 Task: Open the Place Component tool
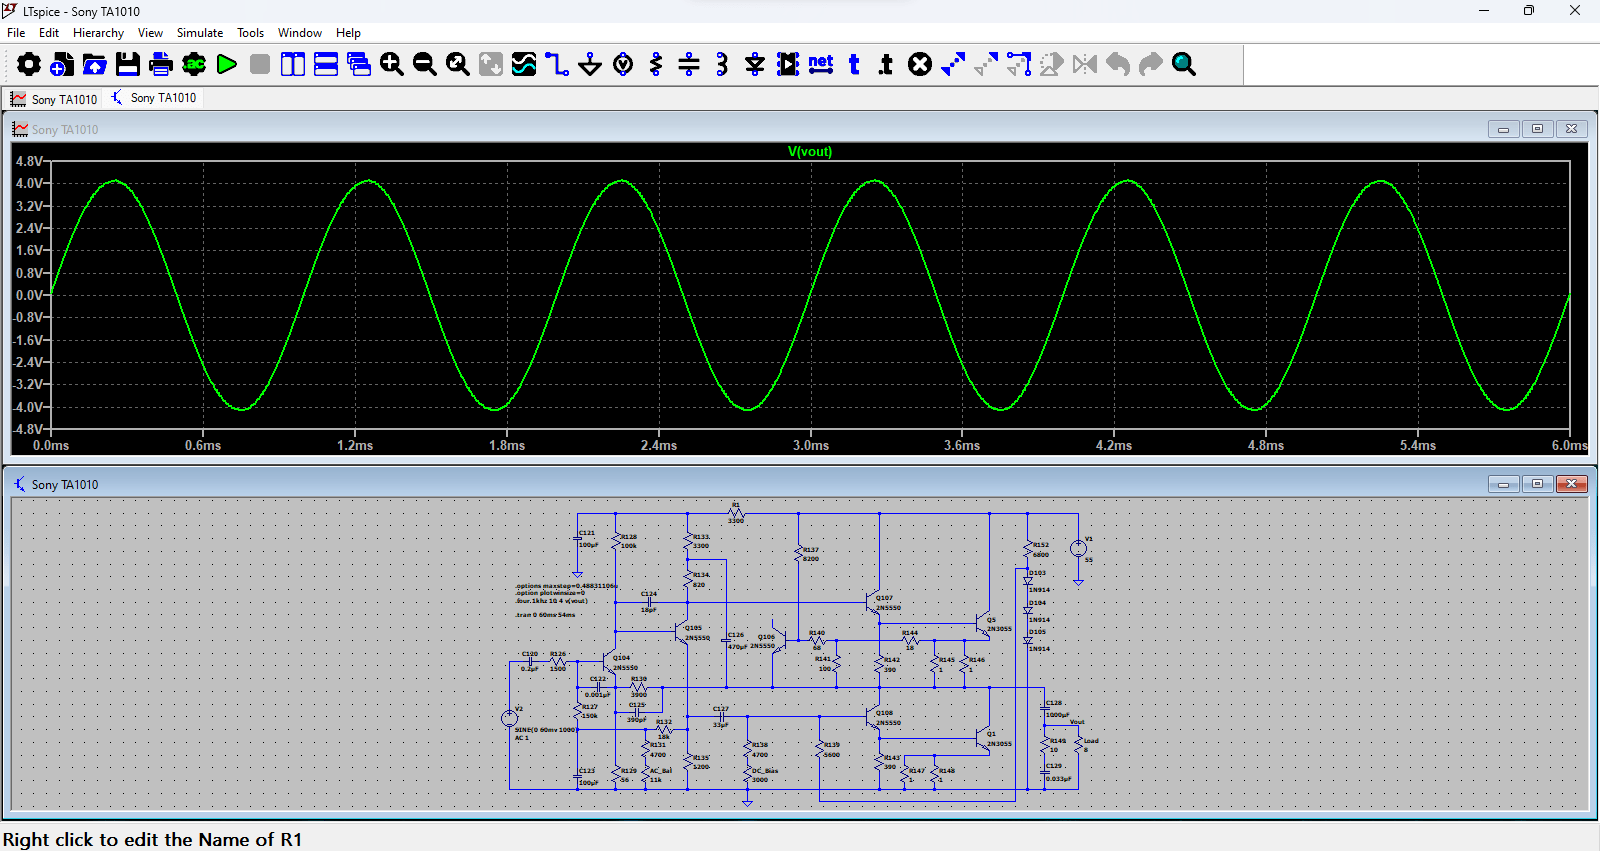788,65
